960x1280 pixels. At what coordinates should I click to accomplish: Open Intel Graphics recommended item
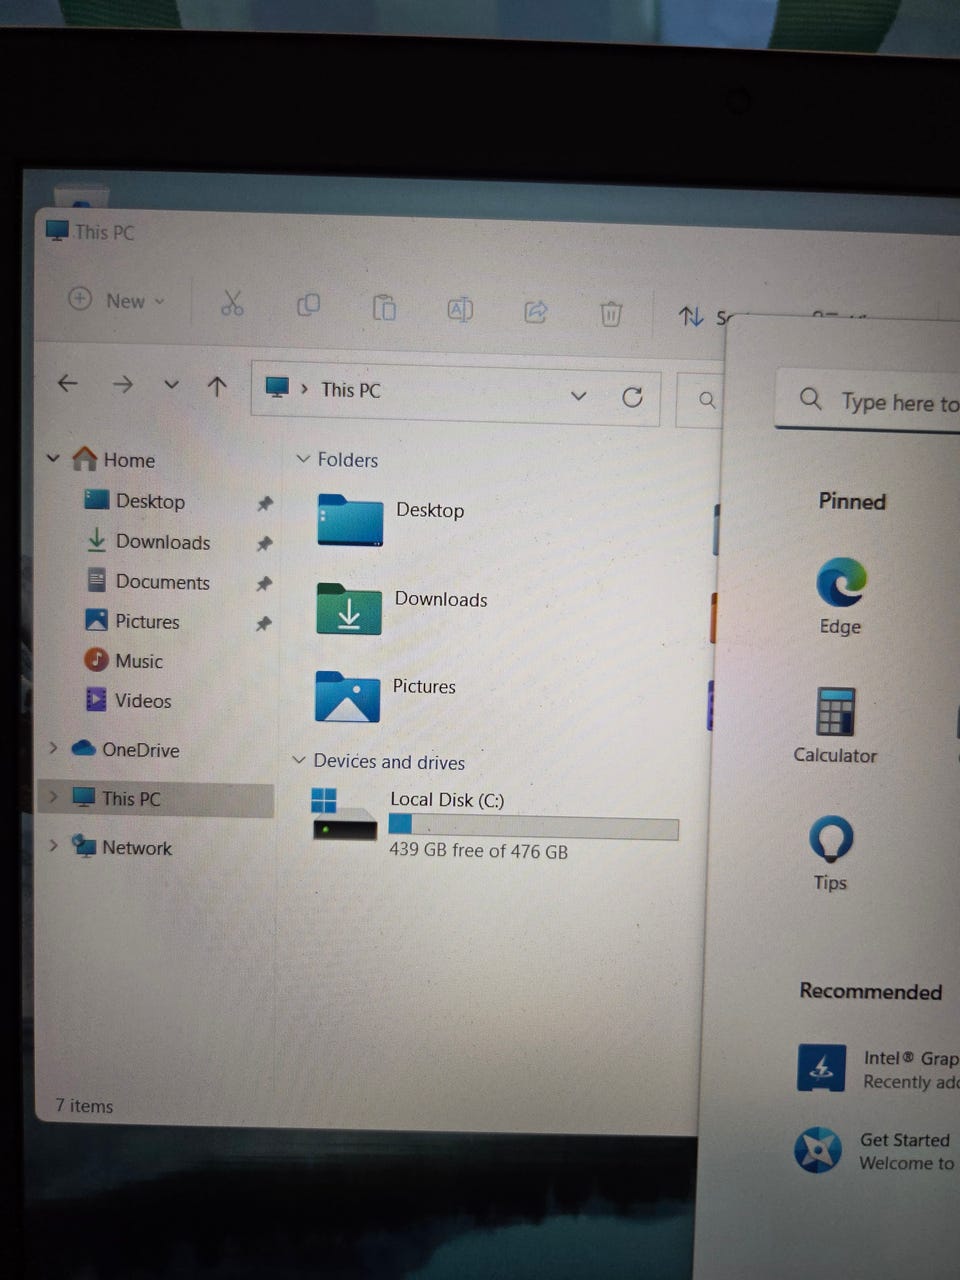[x=878, y=1069]
